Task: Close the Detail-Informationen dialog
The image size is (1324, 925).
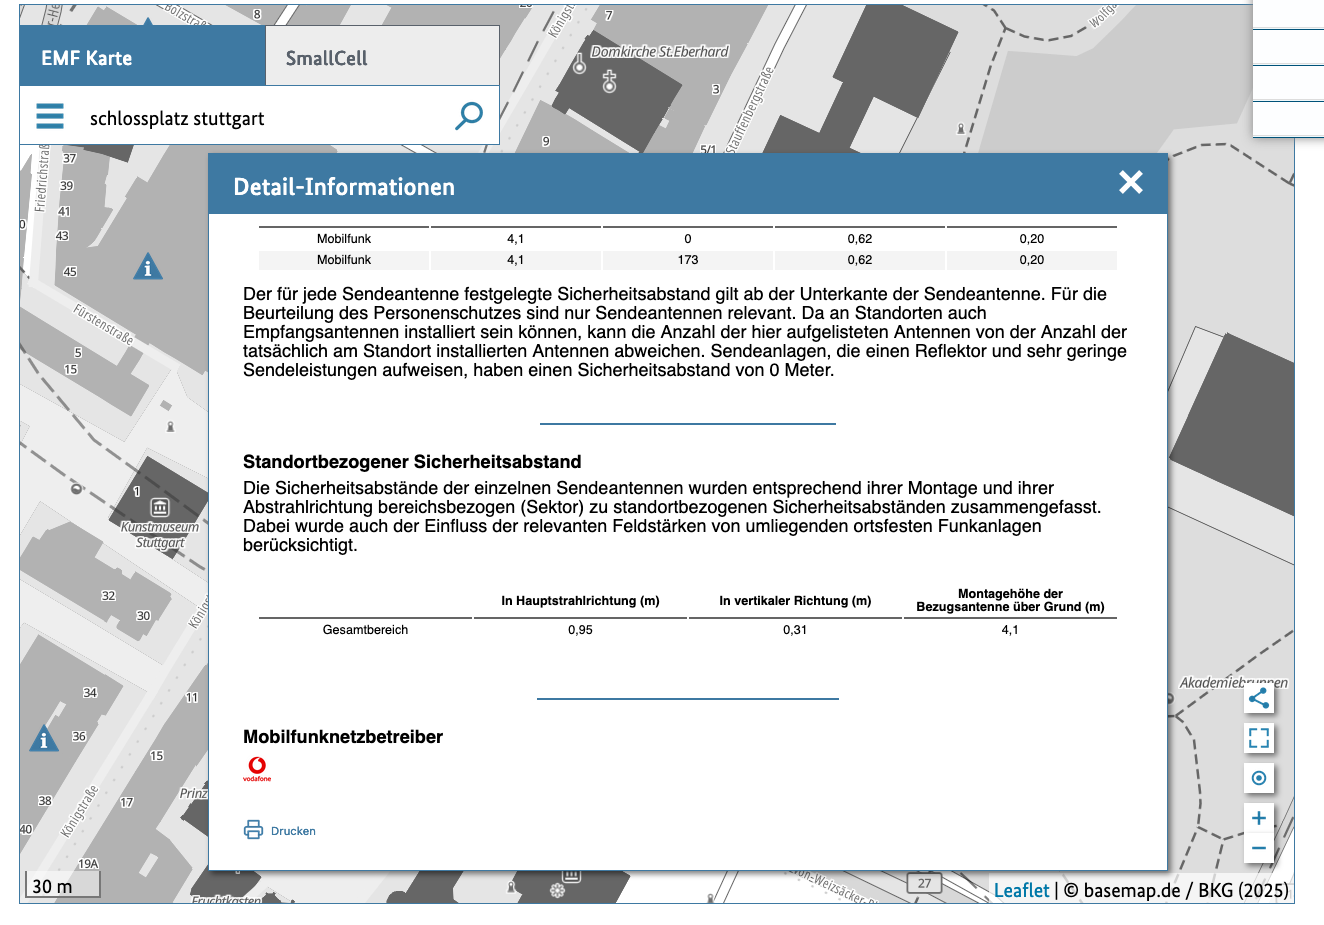Action: [1131, 182]
